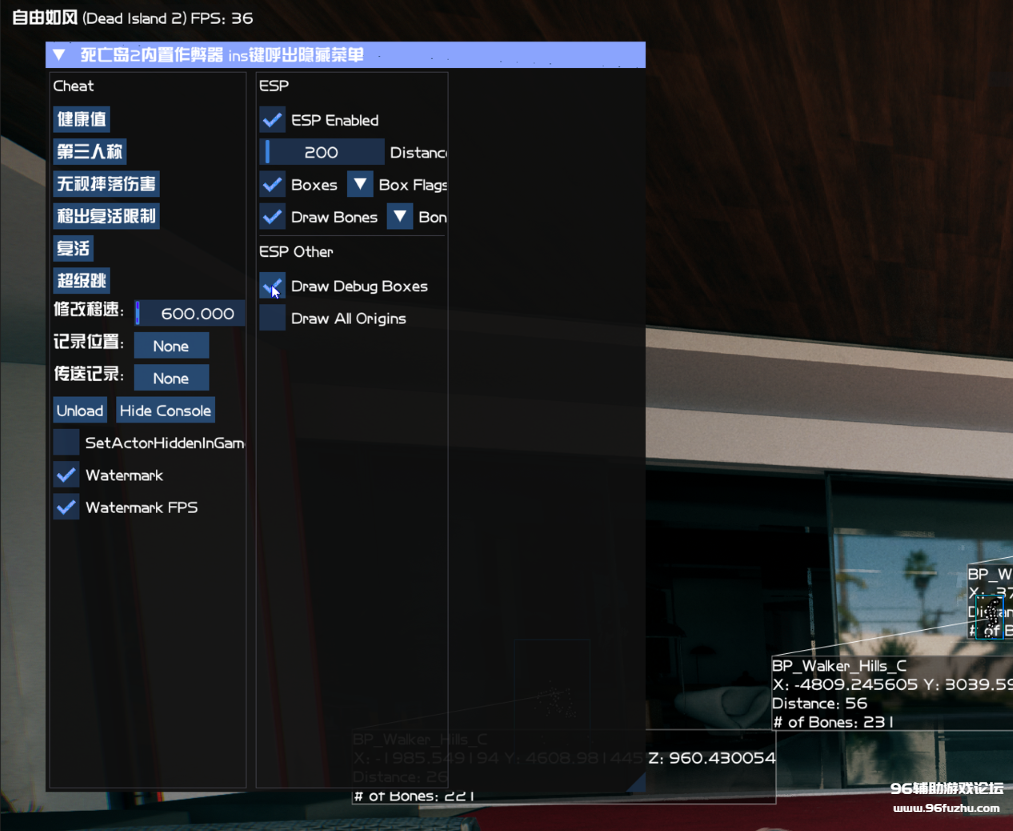The height and width of the screenshot is (831, 1013).
Task: Click the 复活 button
Action: pyautogui.click(x=74, y=248)
